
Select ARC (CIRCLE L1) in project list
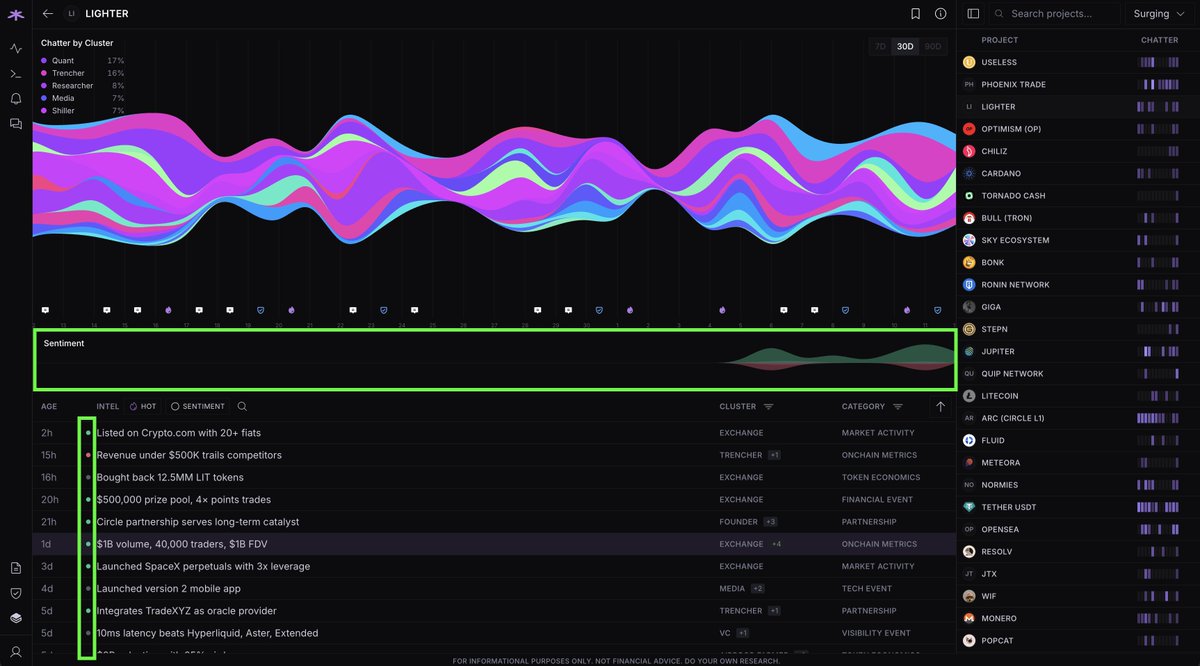1078,418
